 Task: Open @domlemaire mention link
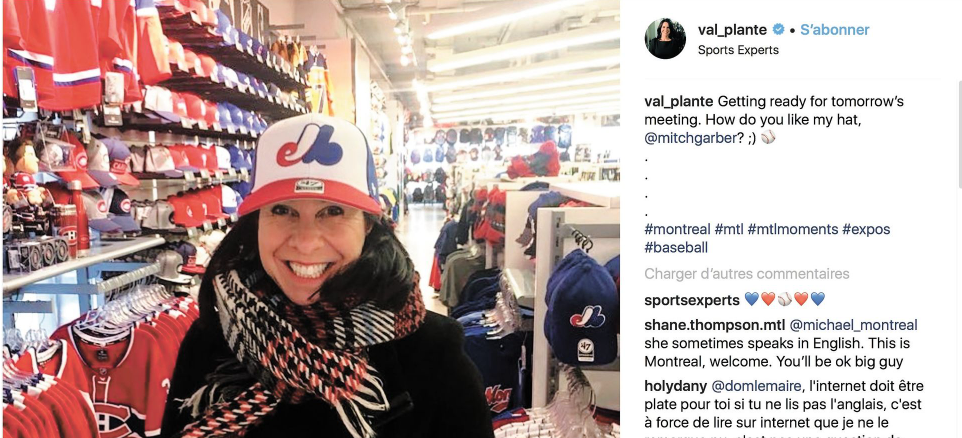coord(756,386)
